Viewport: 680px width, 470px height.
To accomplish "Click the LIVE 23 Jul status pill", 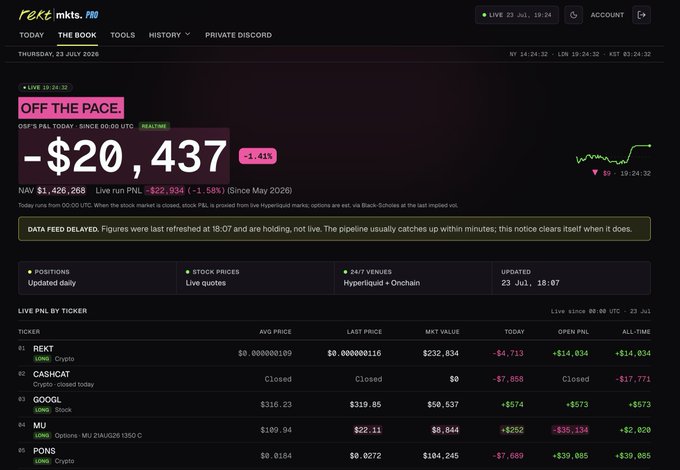I will [x=517, y=15].
